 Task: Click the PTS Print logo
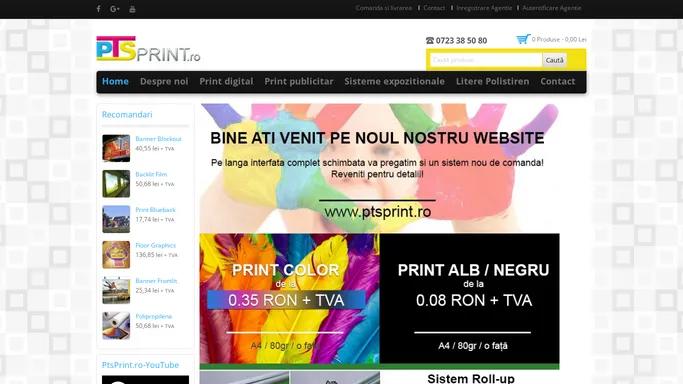pyautogui.click(x=148, y=49)
